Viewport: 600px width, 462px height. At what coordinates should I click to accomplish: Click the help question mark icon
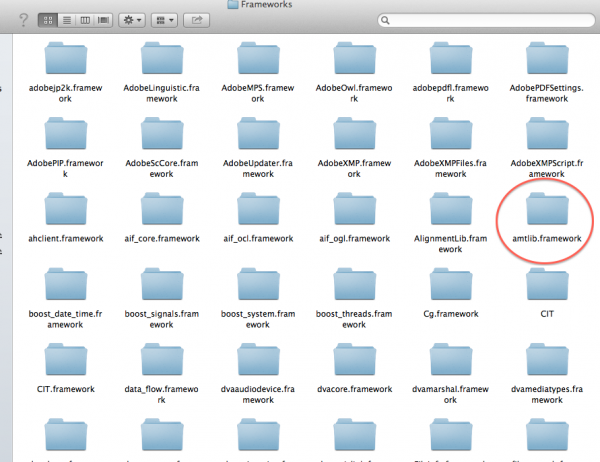click(x=23, y=20)
